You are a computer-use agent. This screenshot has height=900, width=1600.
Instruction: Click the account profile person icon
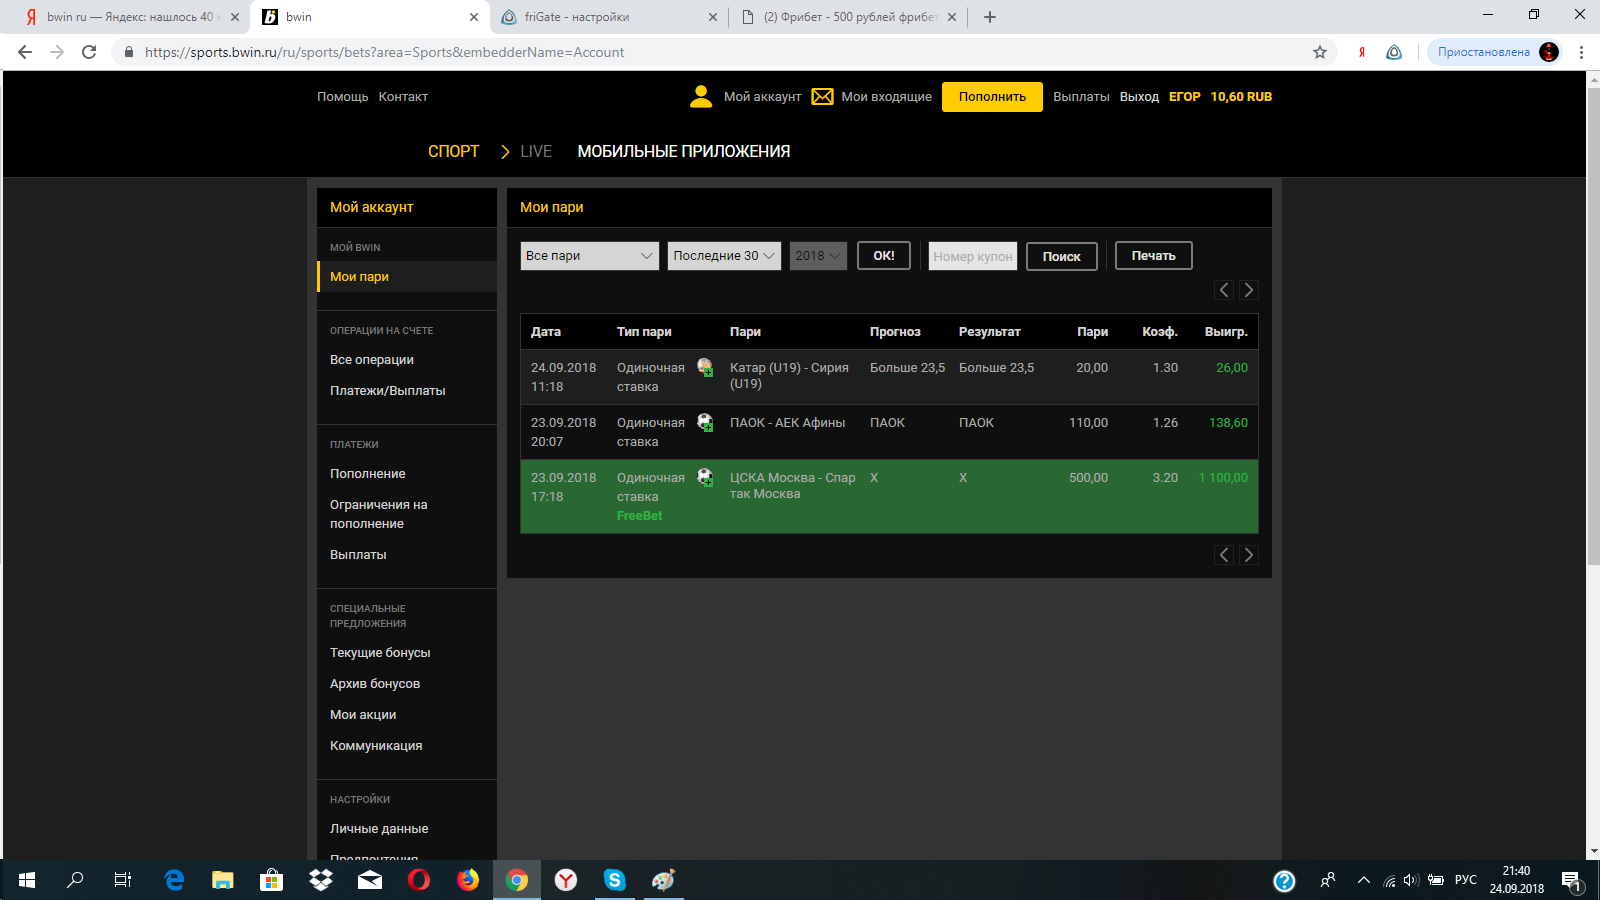click(701, 96)
